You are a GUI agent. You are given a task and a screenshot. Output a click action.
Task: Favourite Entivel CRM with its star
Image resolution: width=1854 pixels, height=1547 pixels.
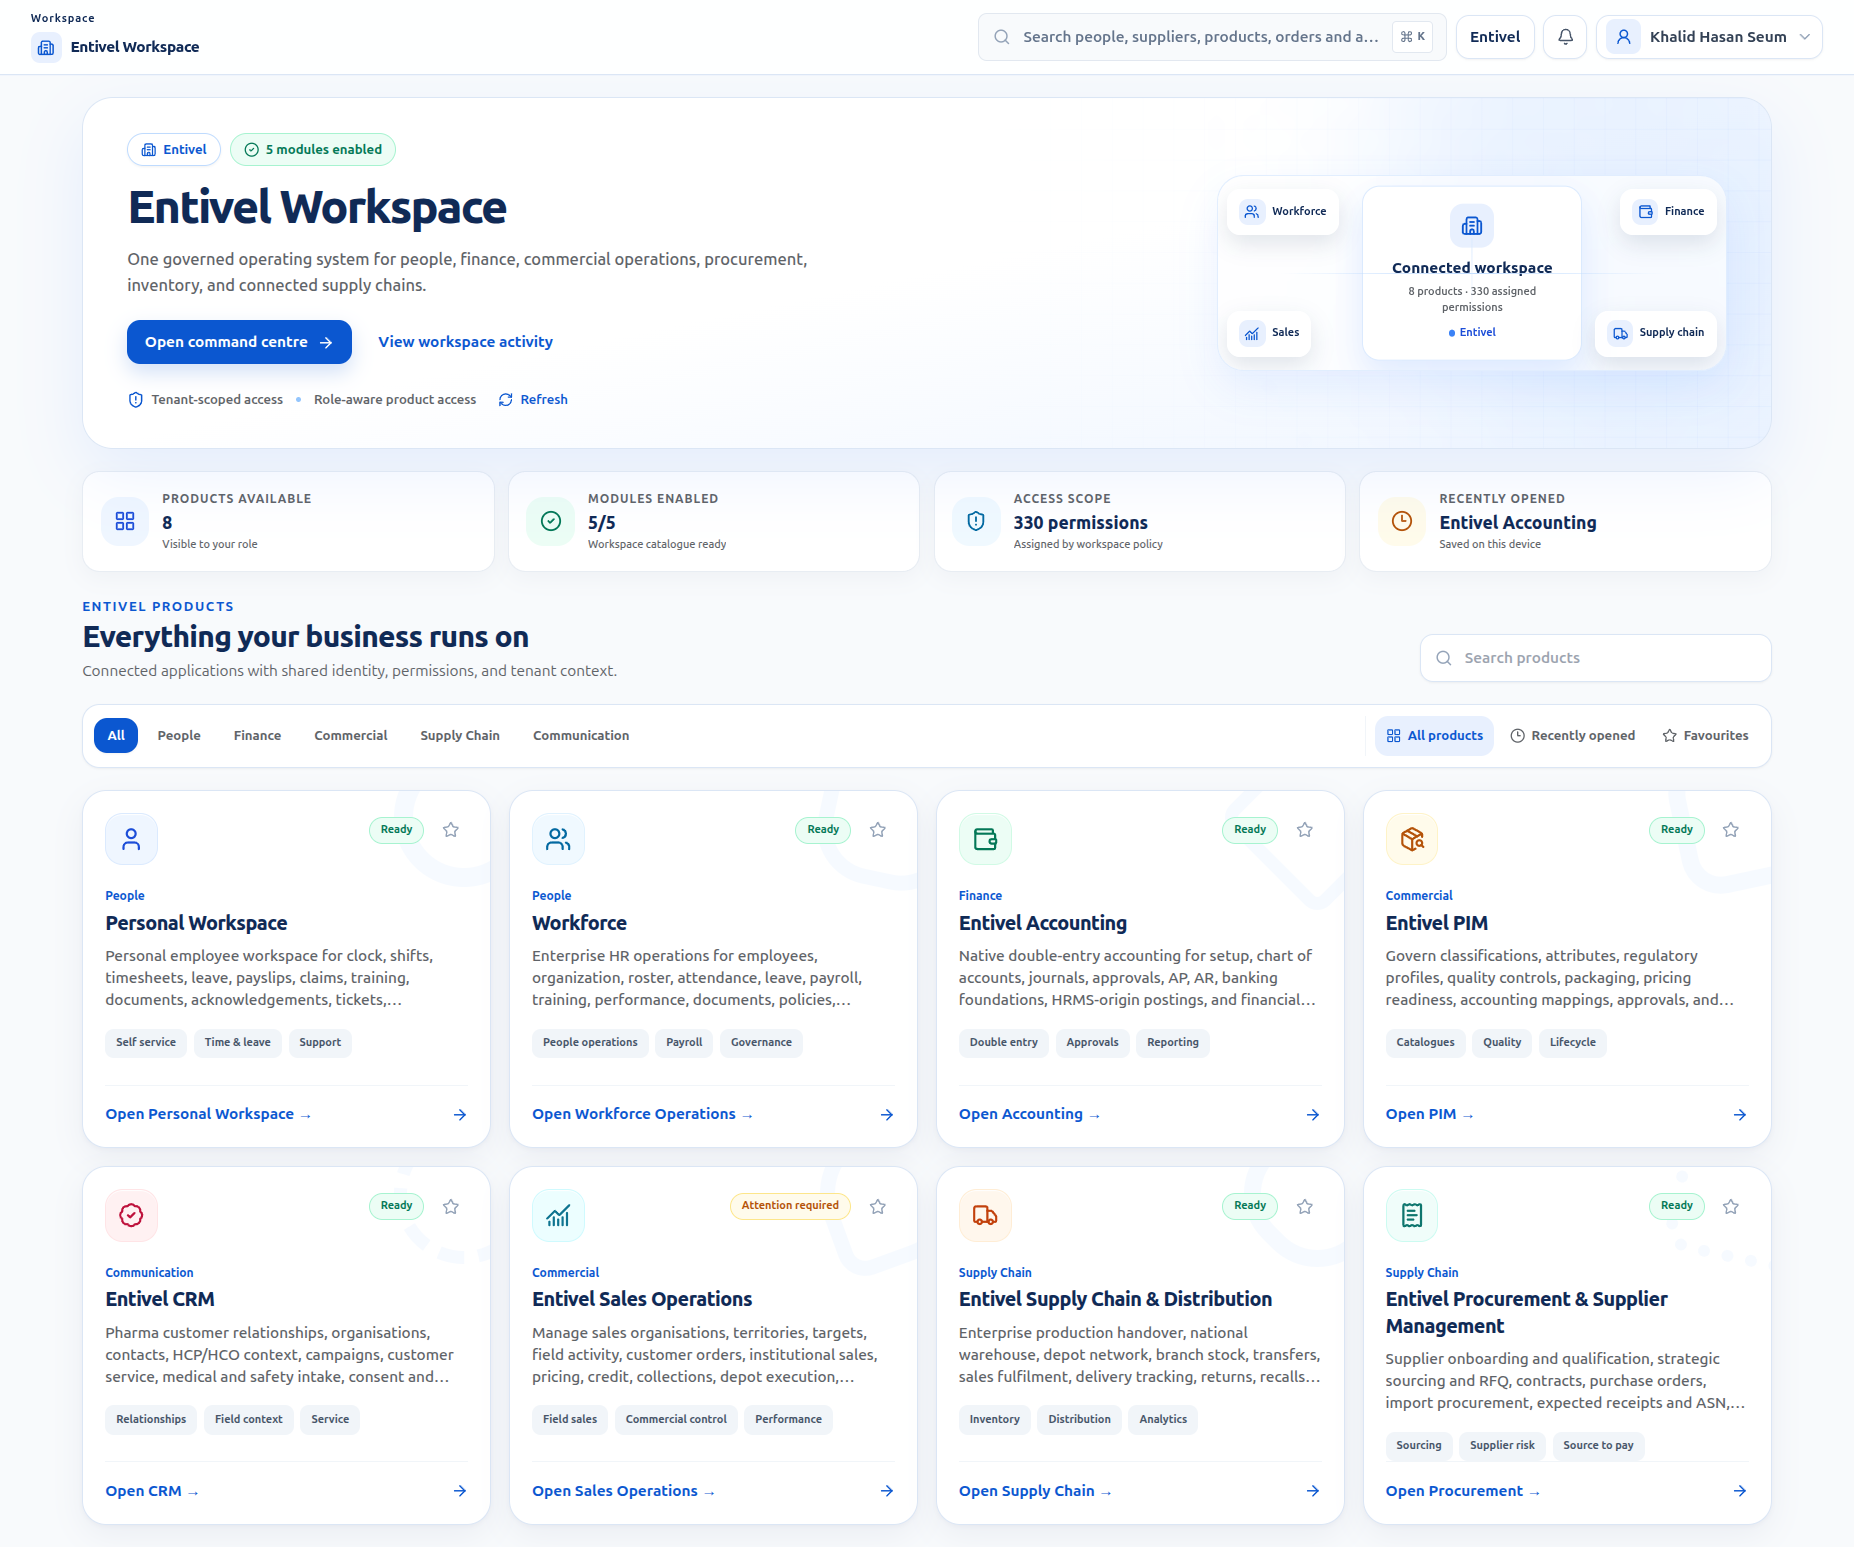tap(451, 1207)
